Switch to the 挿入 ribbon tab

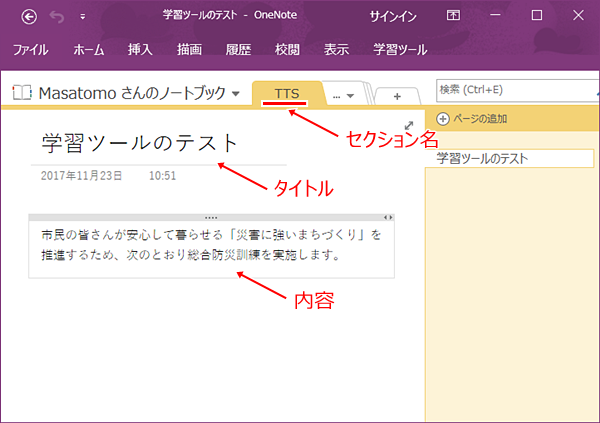[140, 49]
